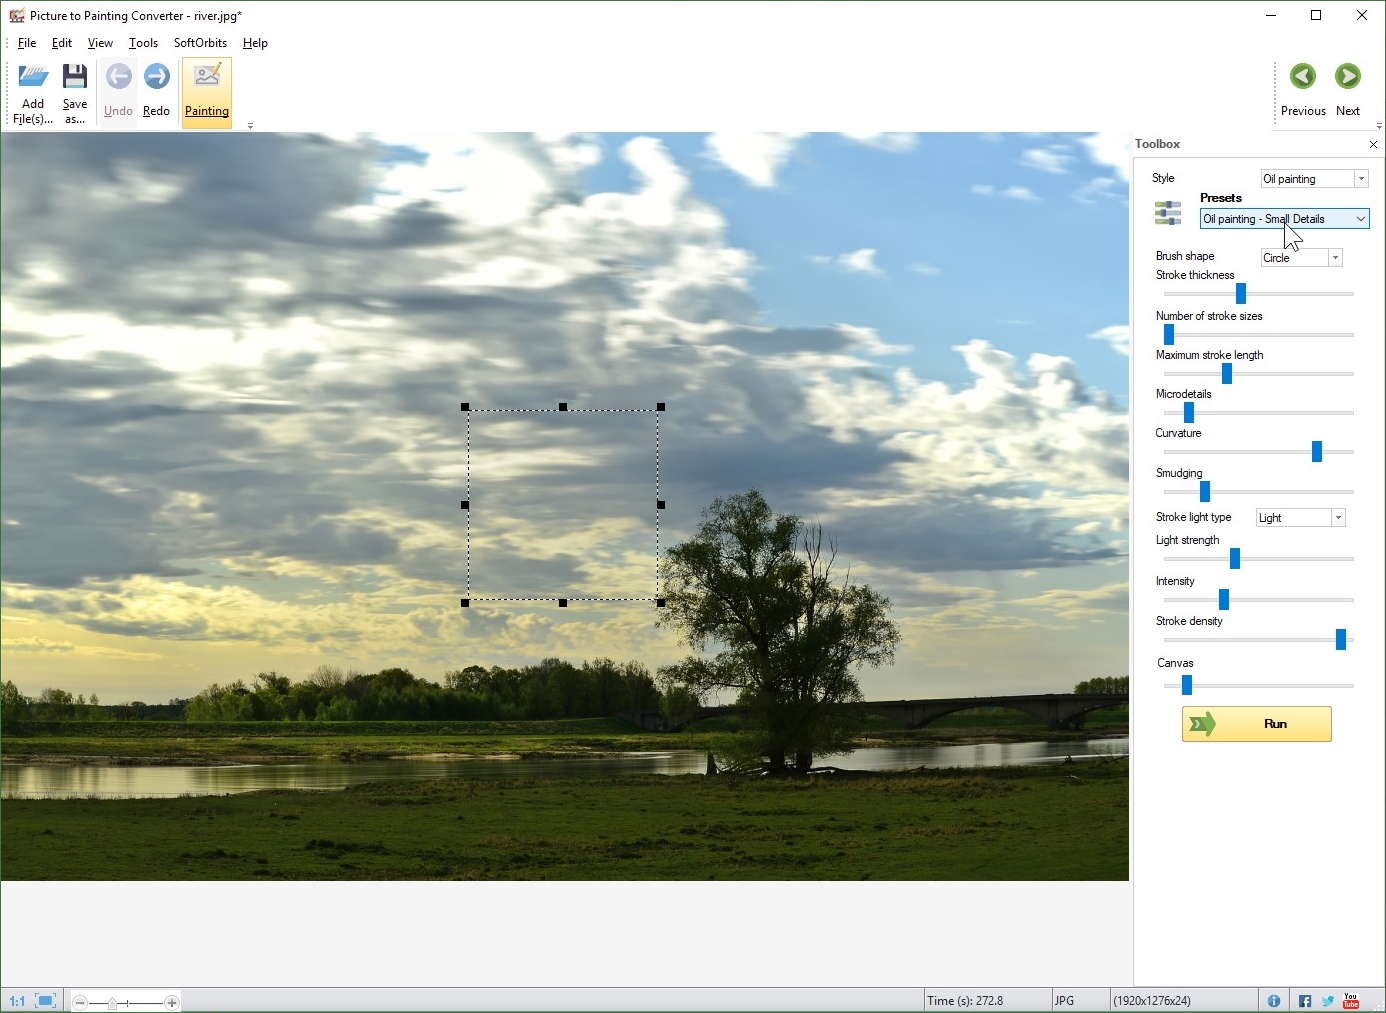
Task: Click the fit-to-window zoom icon
Action: pos(45,1001)
